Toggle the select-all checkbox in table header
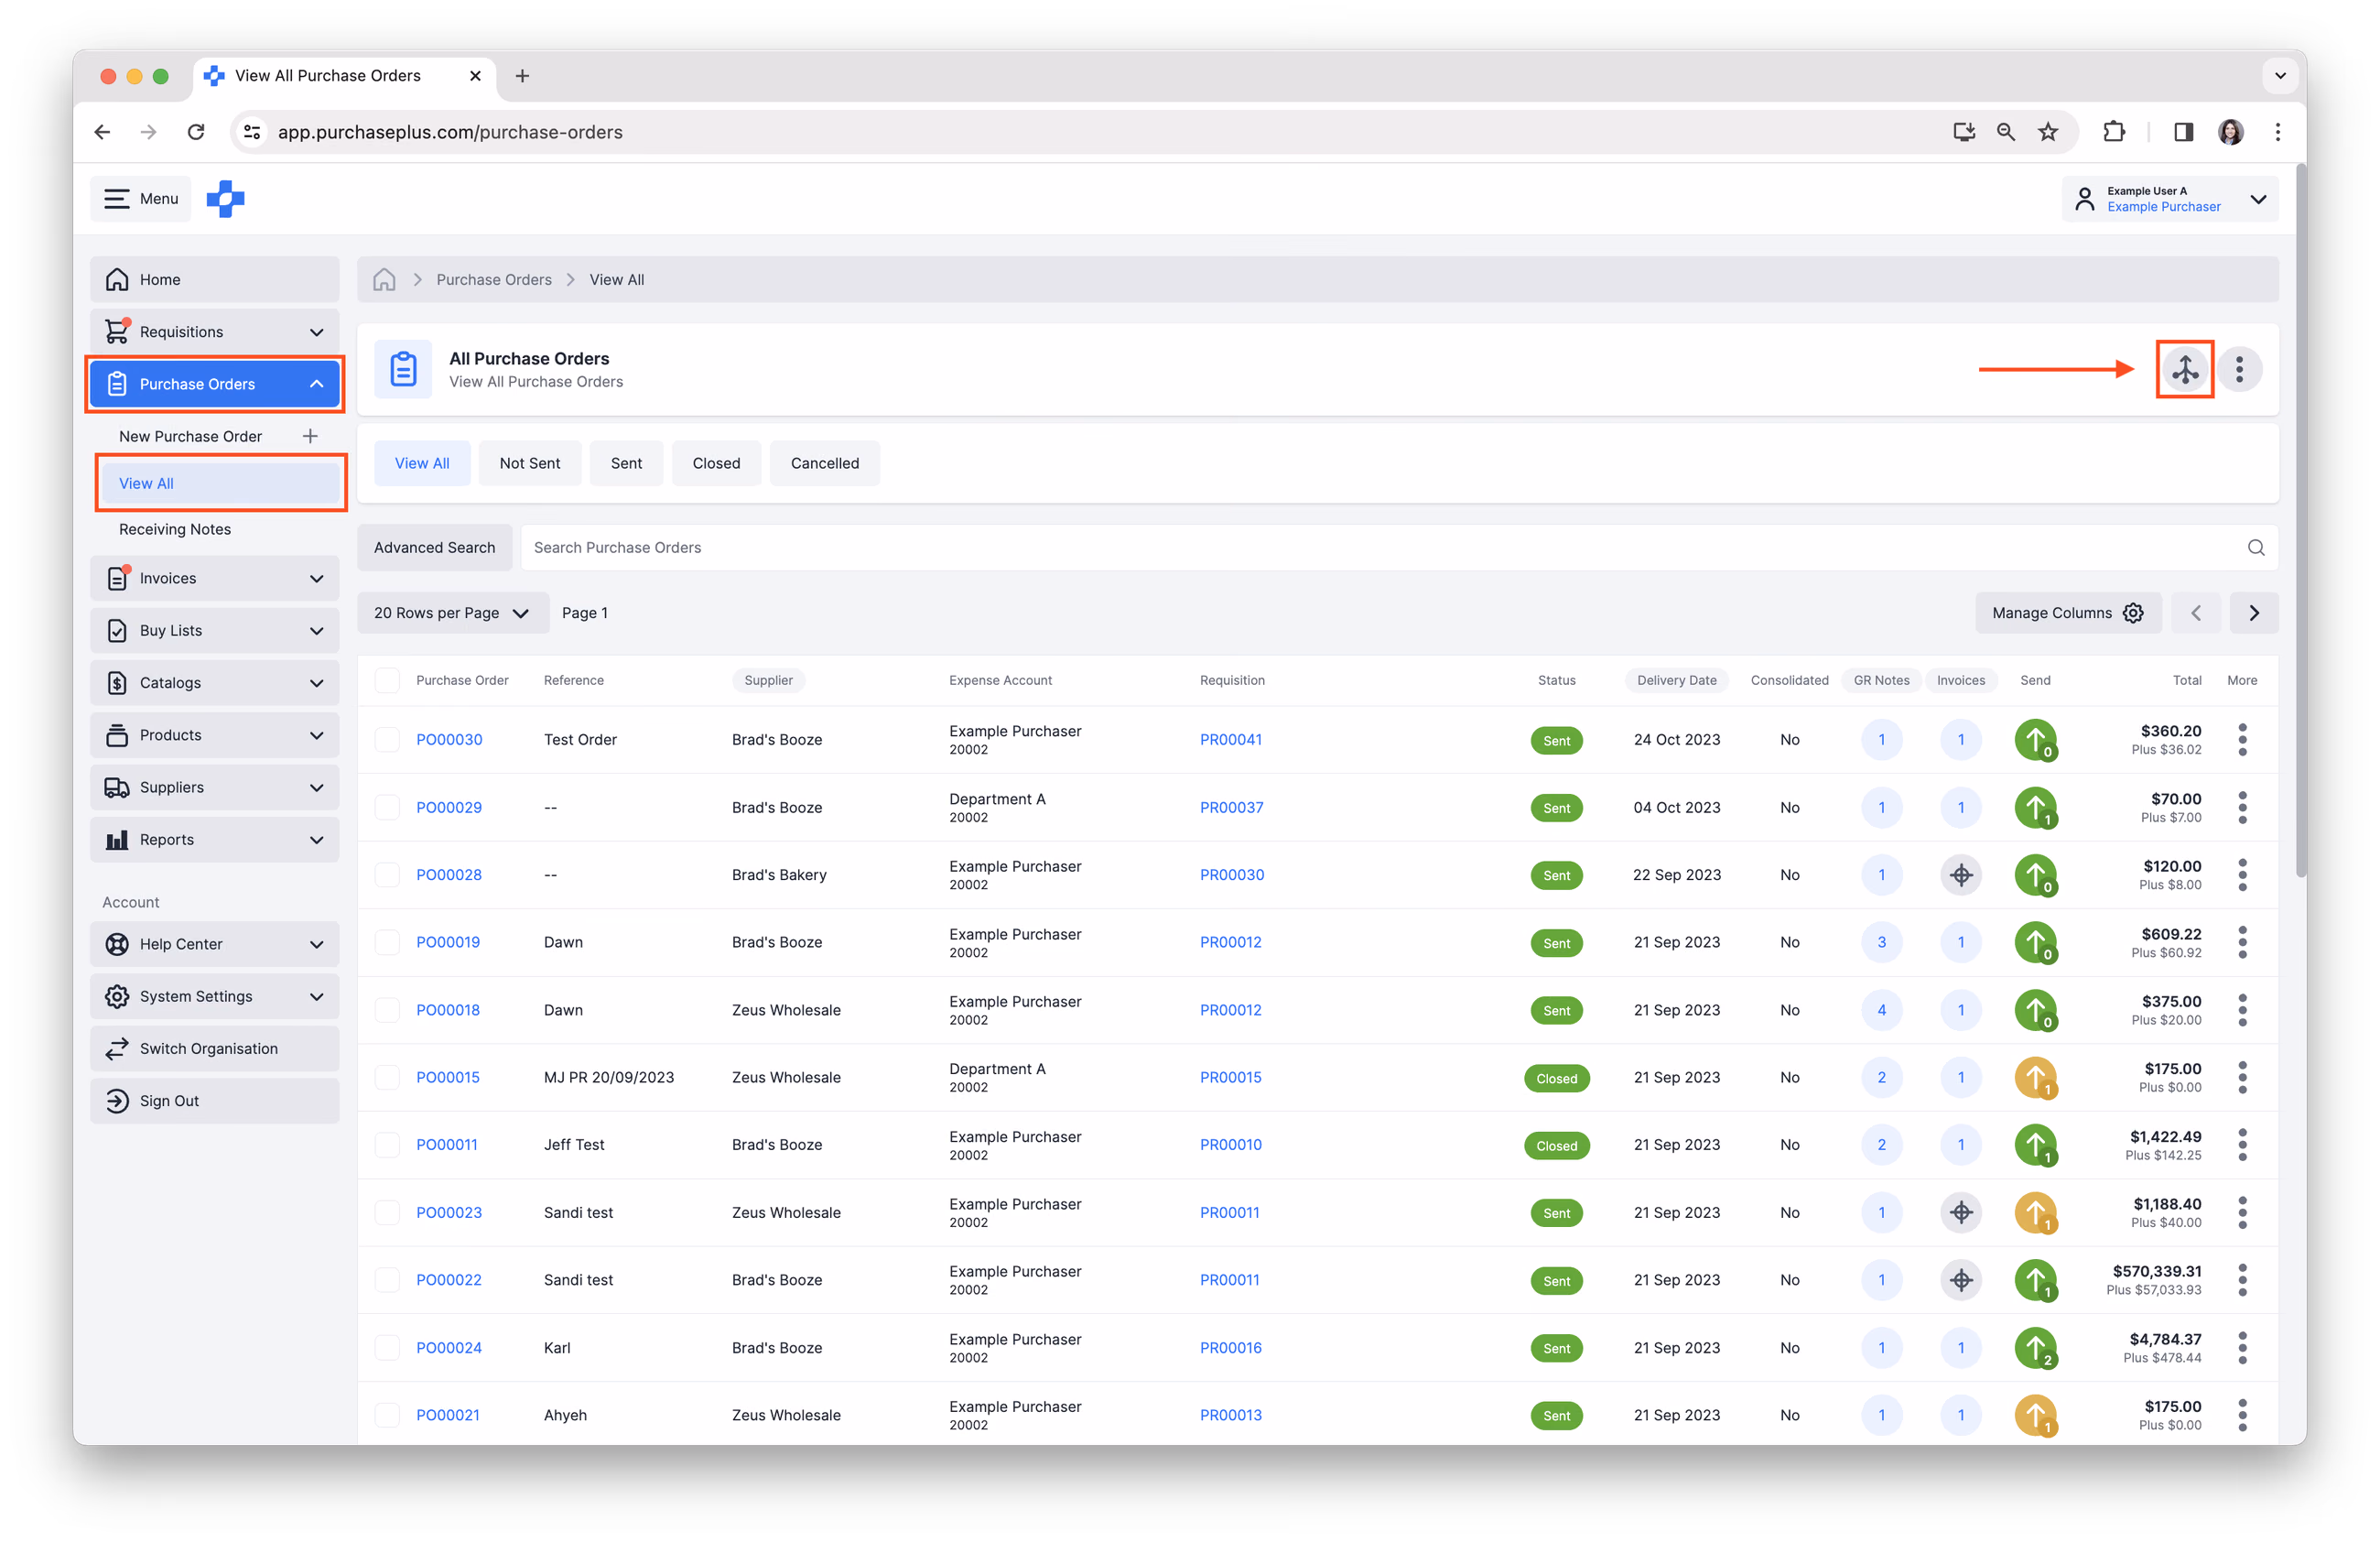The height and width of the screenshot is (1542, 2380). point(387,680)
